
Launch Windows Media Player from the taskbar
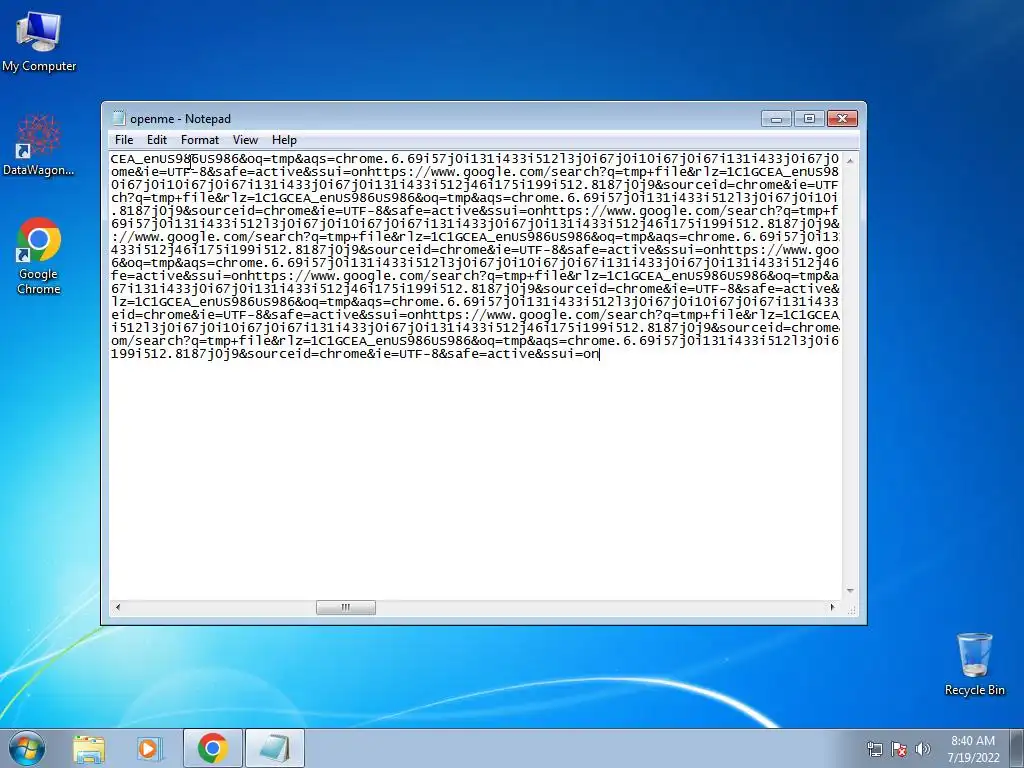150,749
